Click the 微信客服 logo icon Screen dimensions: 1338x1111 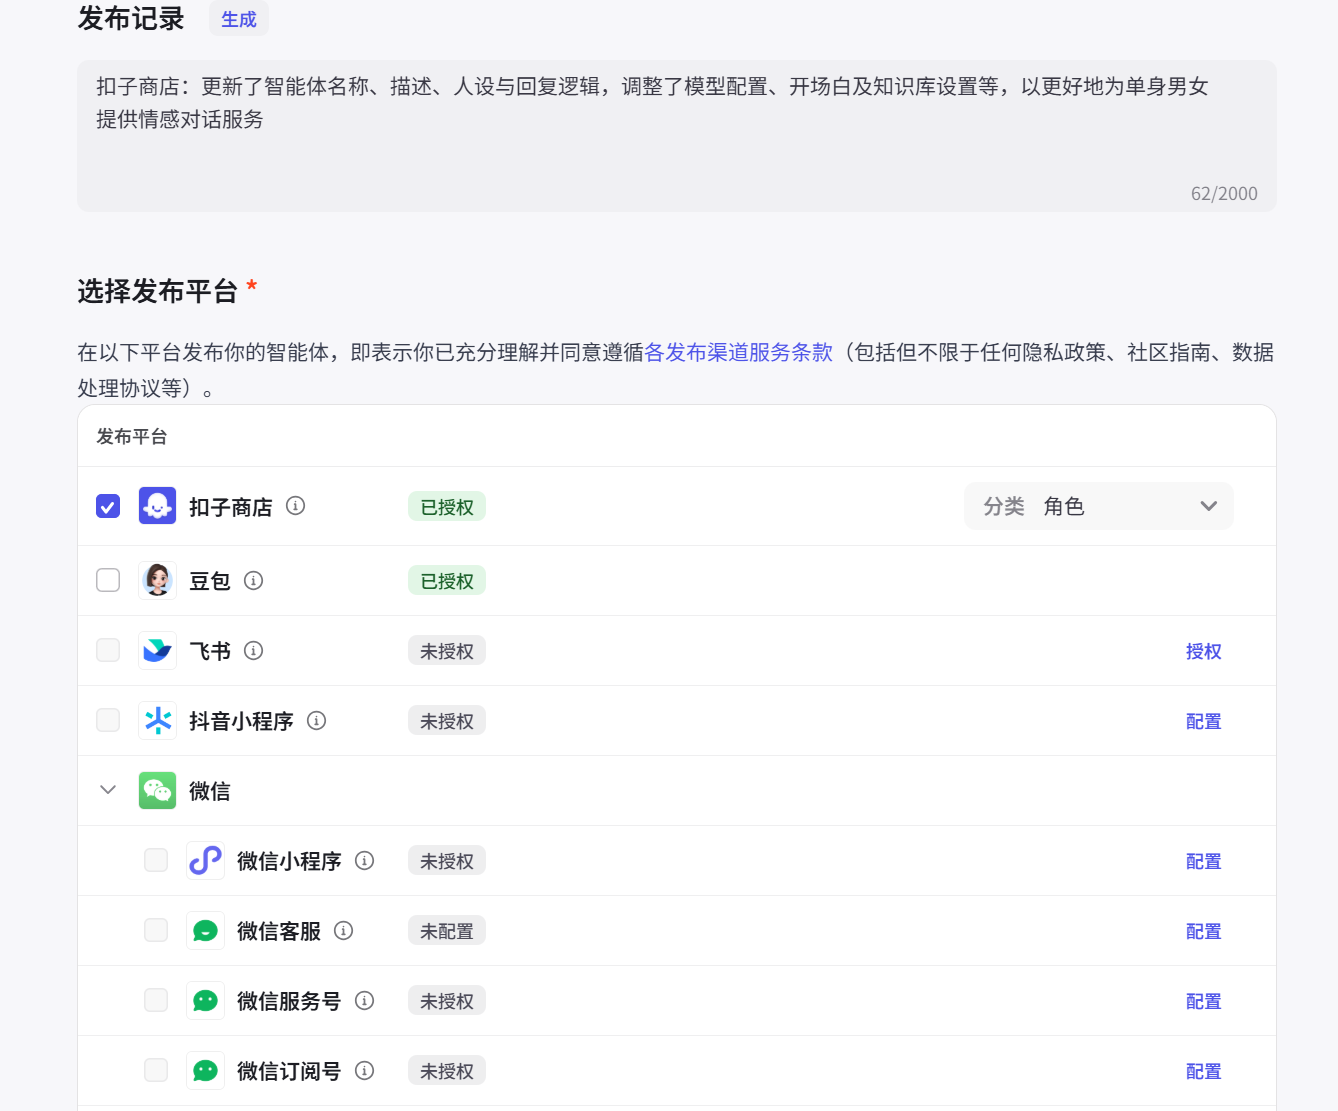tap(205, 930)
